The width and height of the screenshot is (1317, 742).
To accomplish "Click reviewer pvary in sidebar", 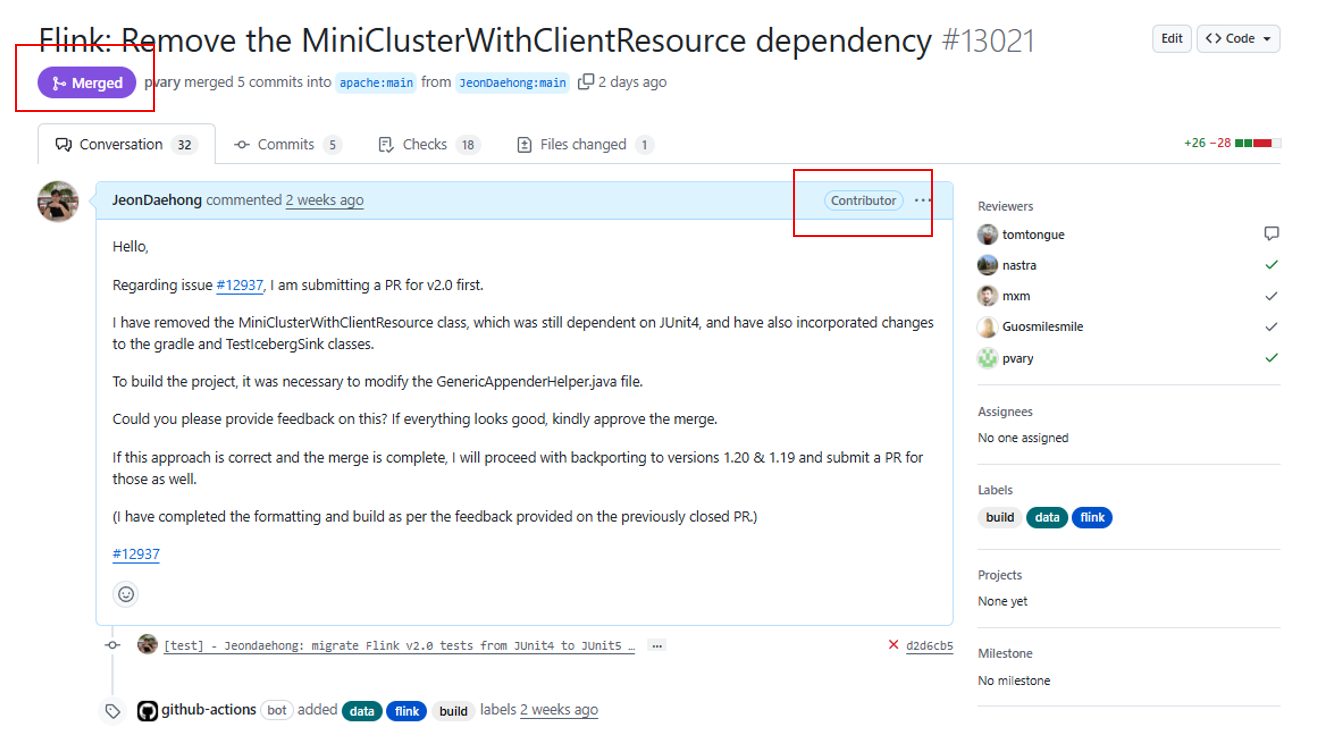I will [1018, 358].
